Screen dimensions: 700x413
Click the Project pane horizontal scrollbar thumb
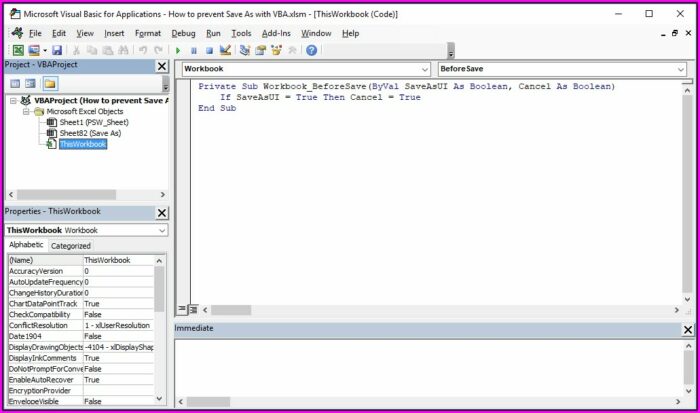[x=66, y=195]
